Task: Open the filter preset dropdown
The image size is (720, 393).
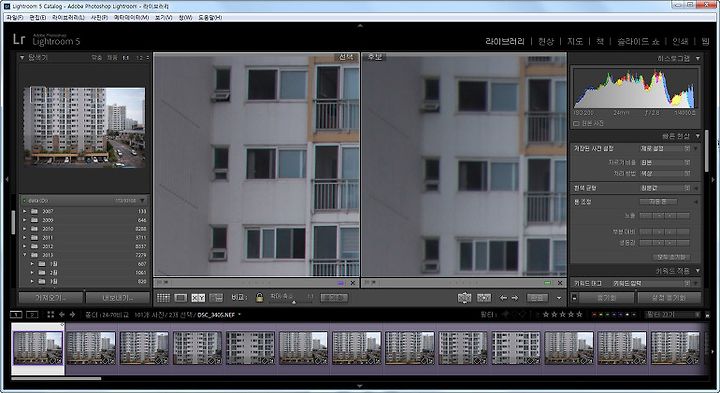Action: coord(673,314)
